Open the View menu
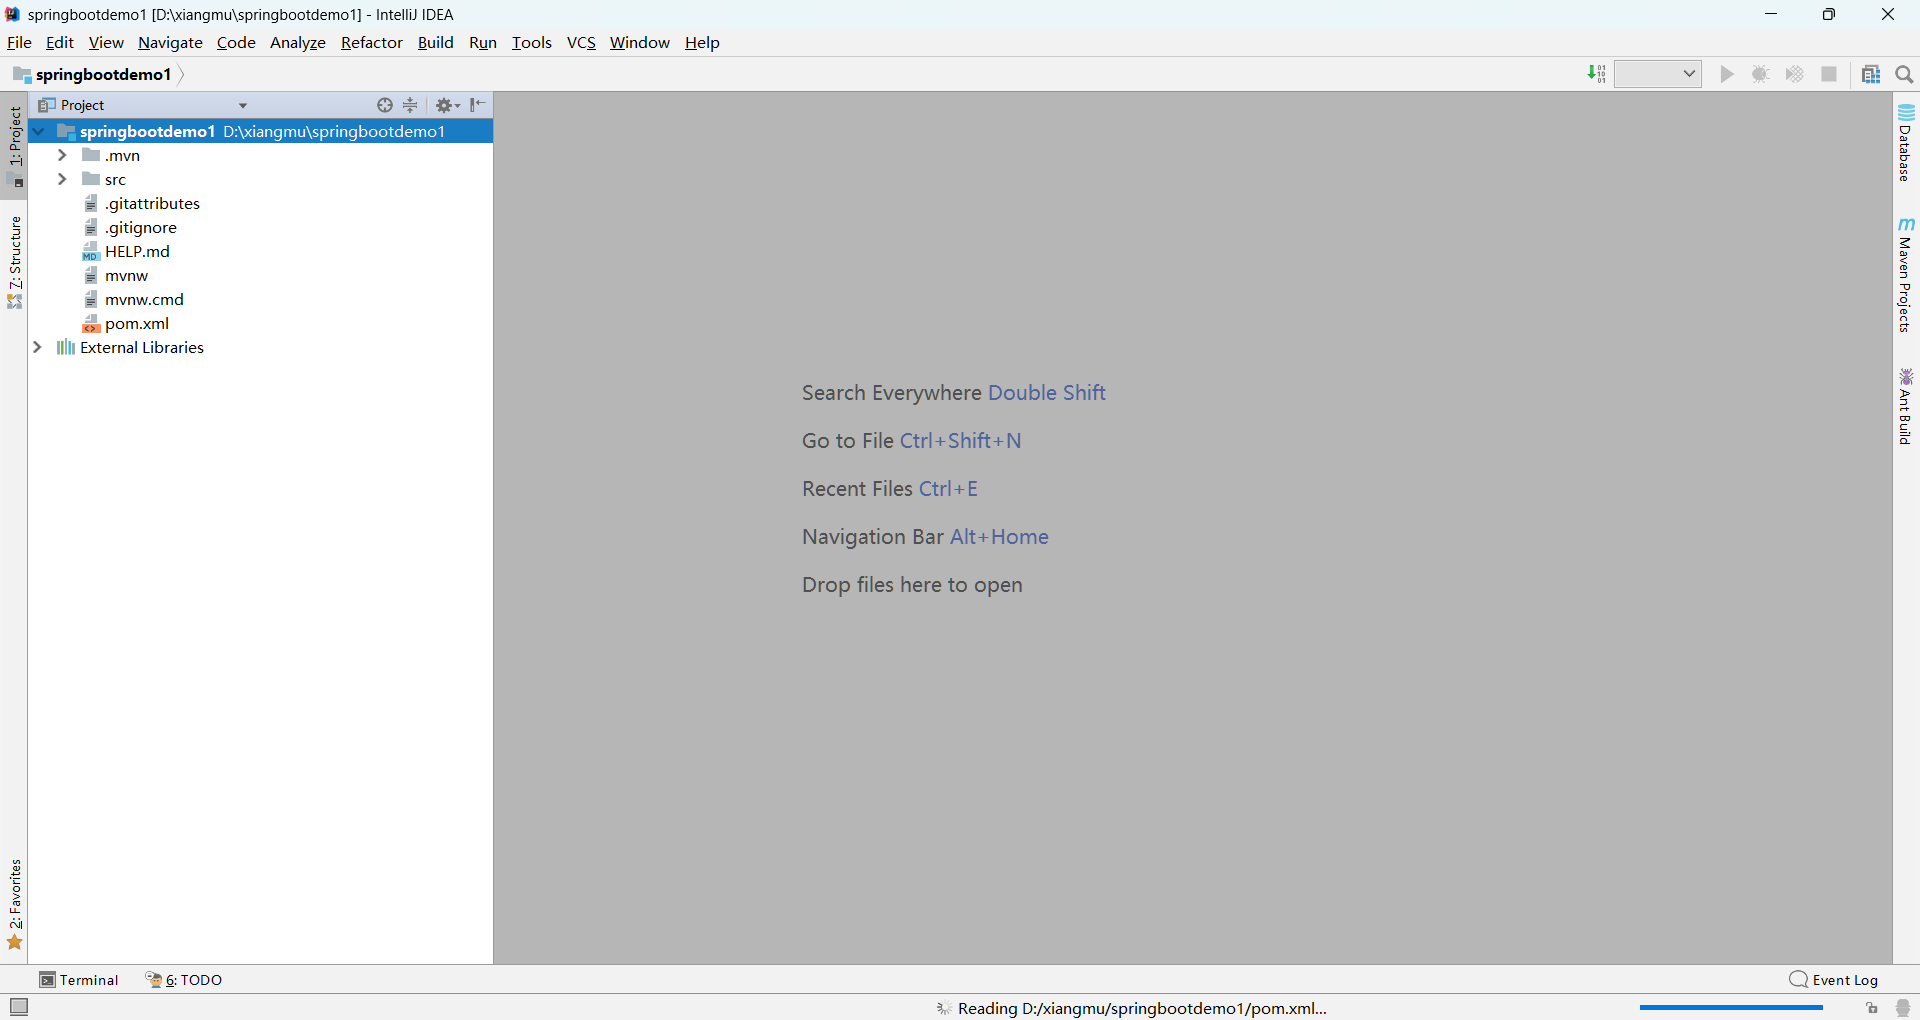This screenshot has height=1020, width=1920. [106, 42]
